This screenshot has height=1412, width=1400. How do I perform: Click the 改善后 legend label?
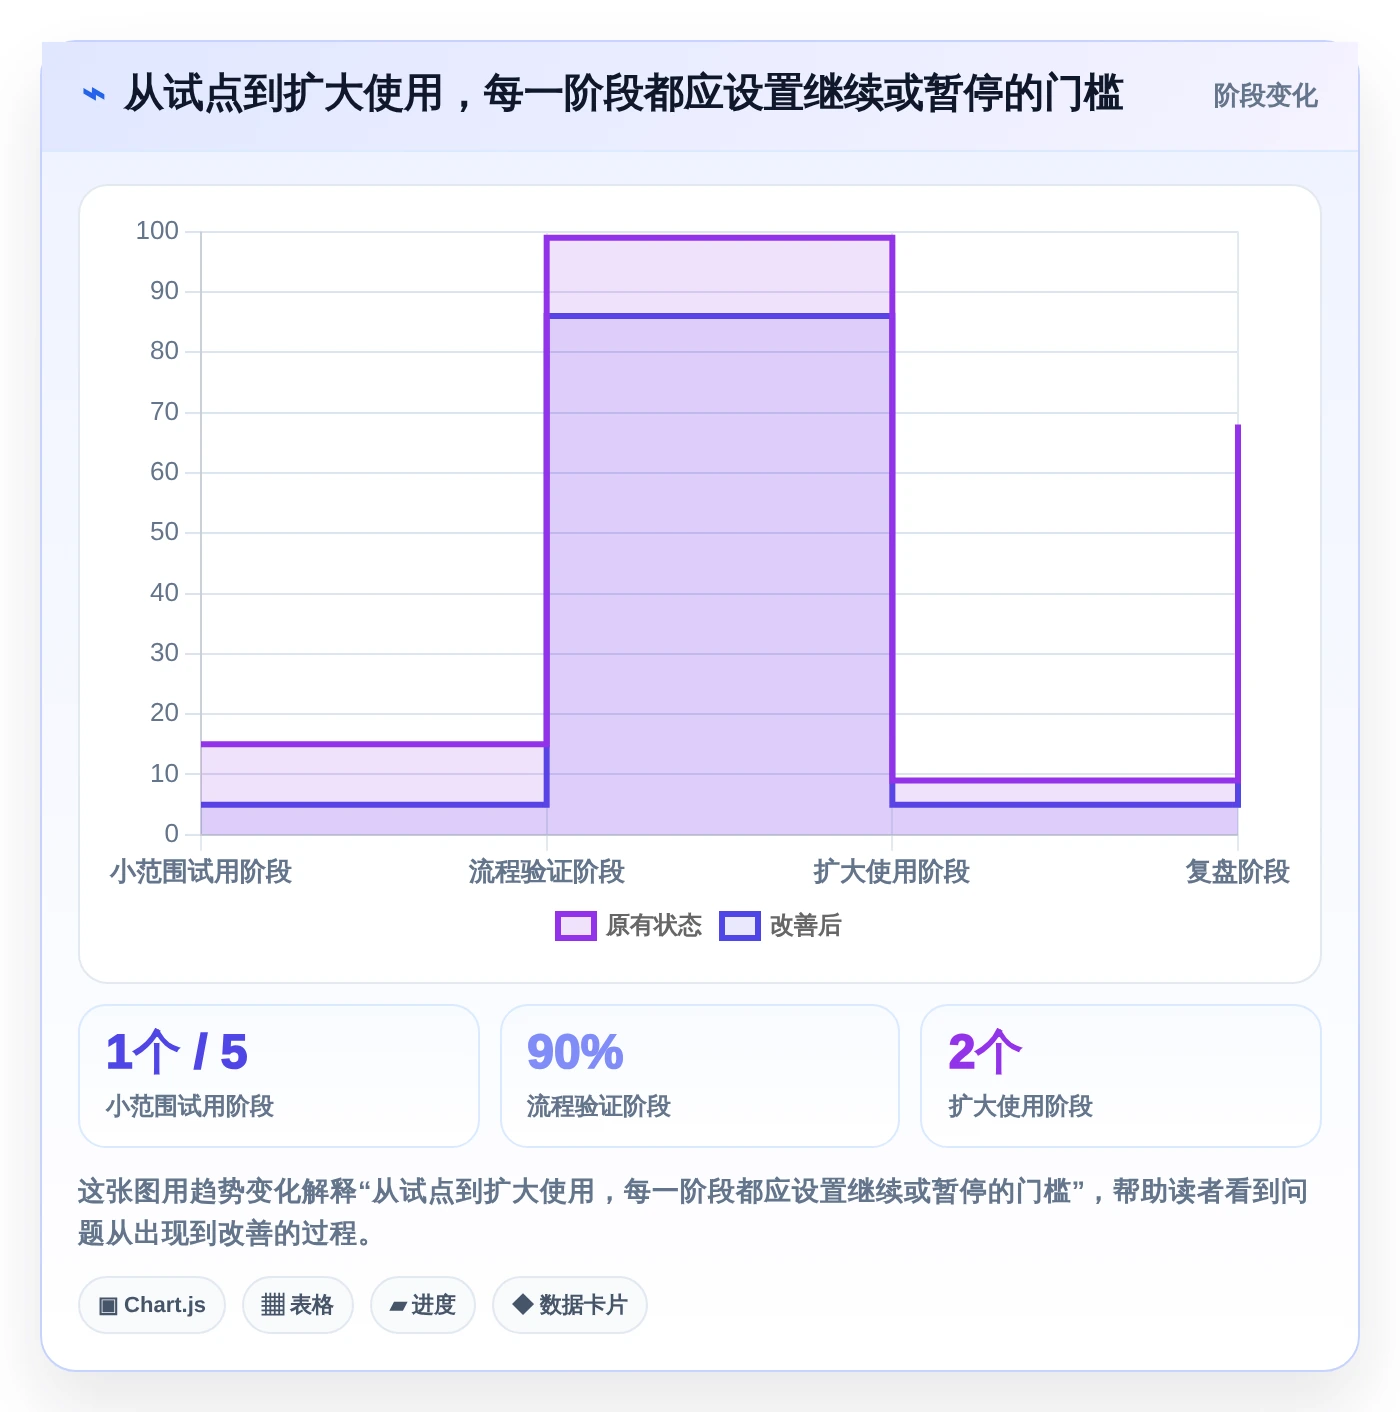[806, 926]
